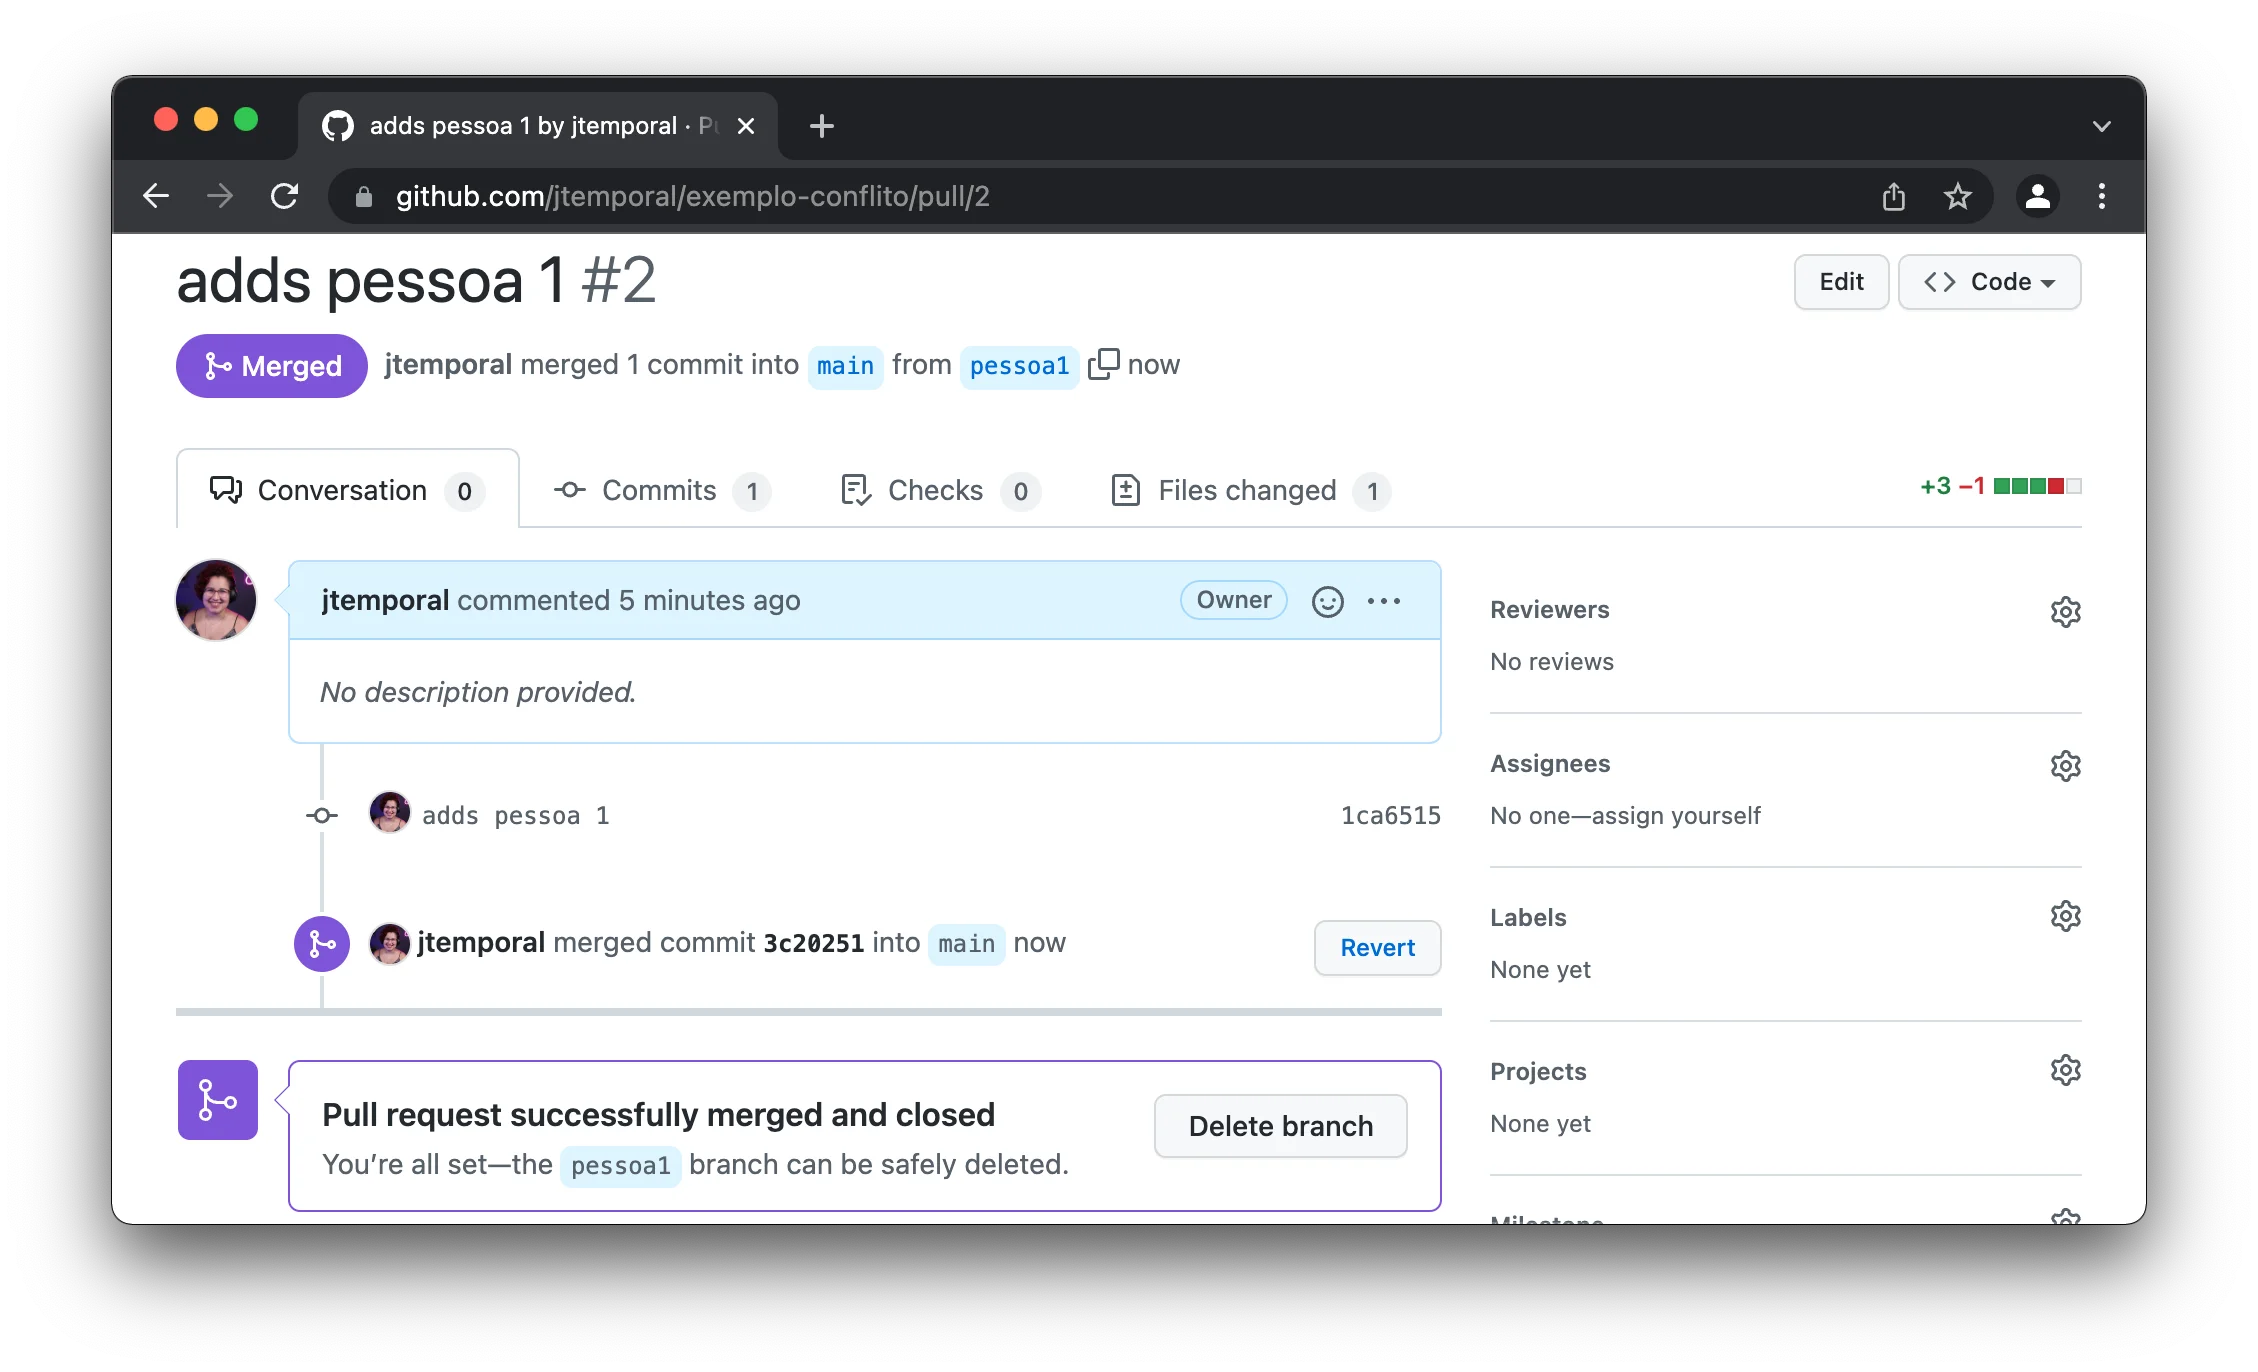Switch to the Commits tab
Screen dimensions: 2258x1372
point(658,490)
